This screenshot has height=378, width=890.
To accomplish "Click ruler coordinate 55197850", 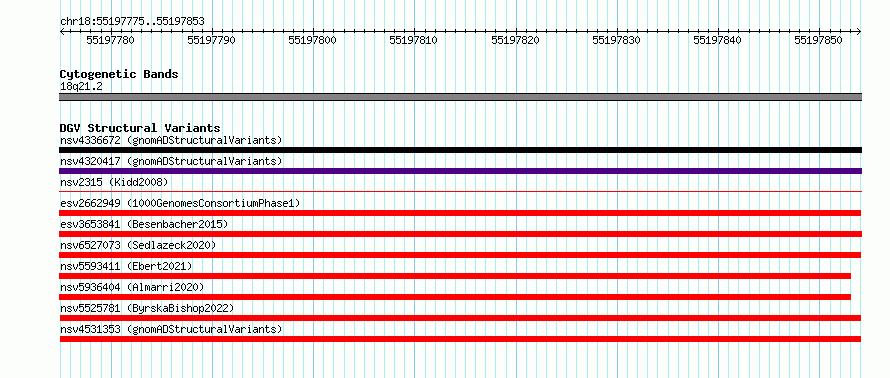I will point(818,41).
